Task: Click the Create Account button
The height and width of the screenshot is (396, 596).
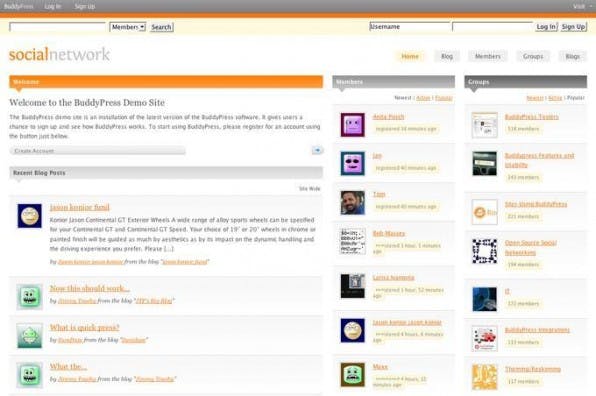Action: [98, 151]
